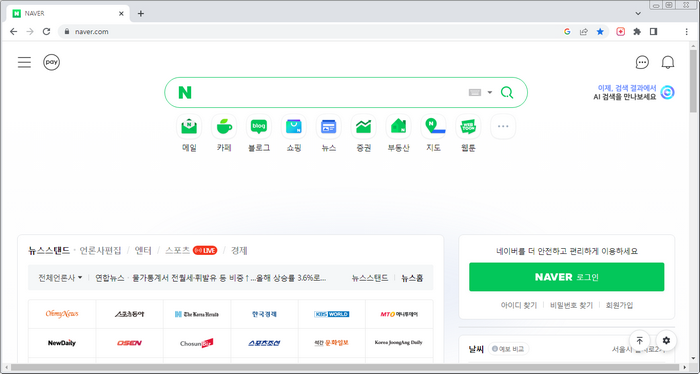Open the 뉴스스탠드 link in news bar

click(x=370, y=278)
